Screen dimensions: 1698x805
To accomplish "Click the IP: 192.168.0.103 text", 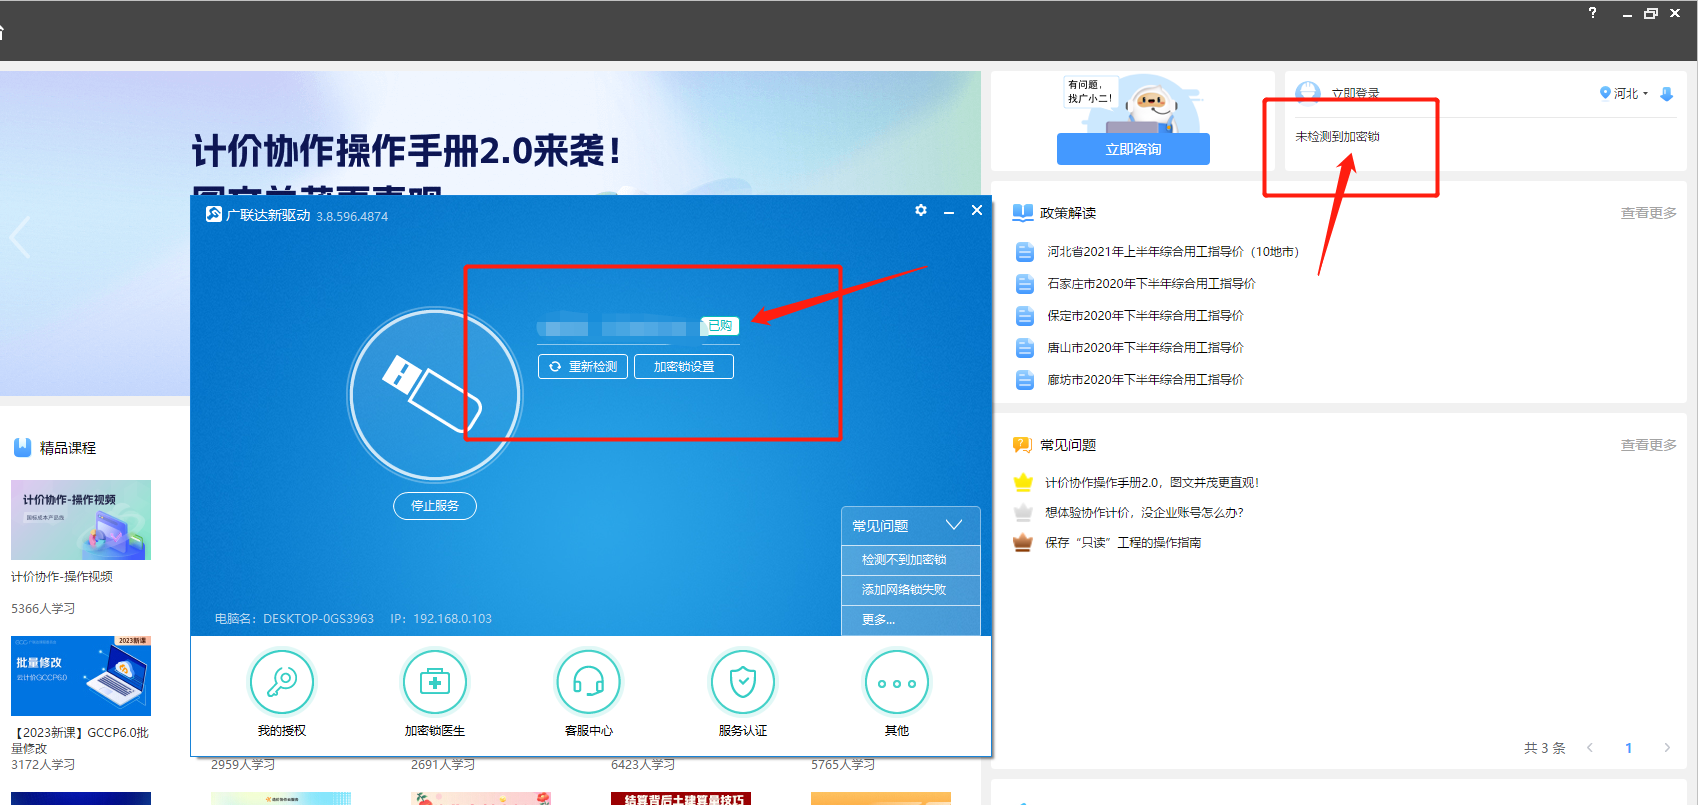I will pos(441,619).
